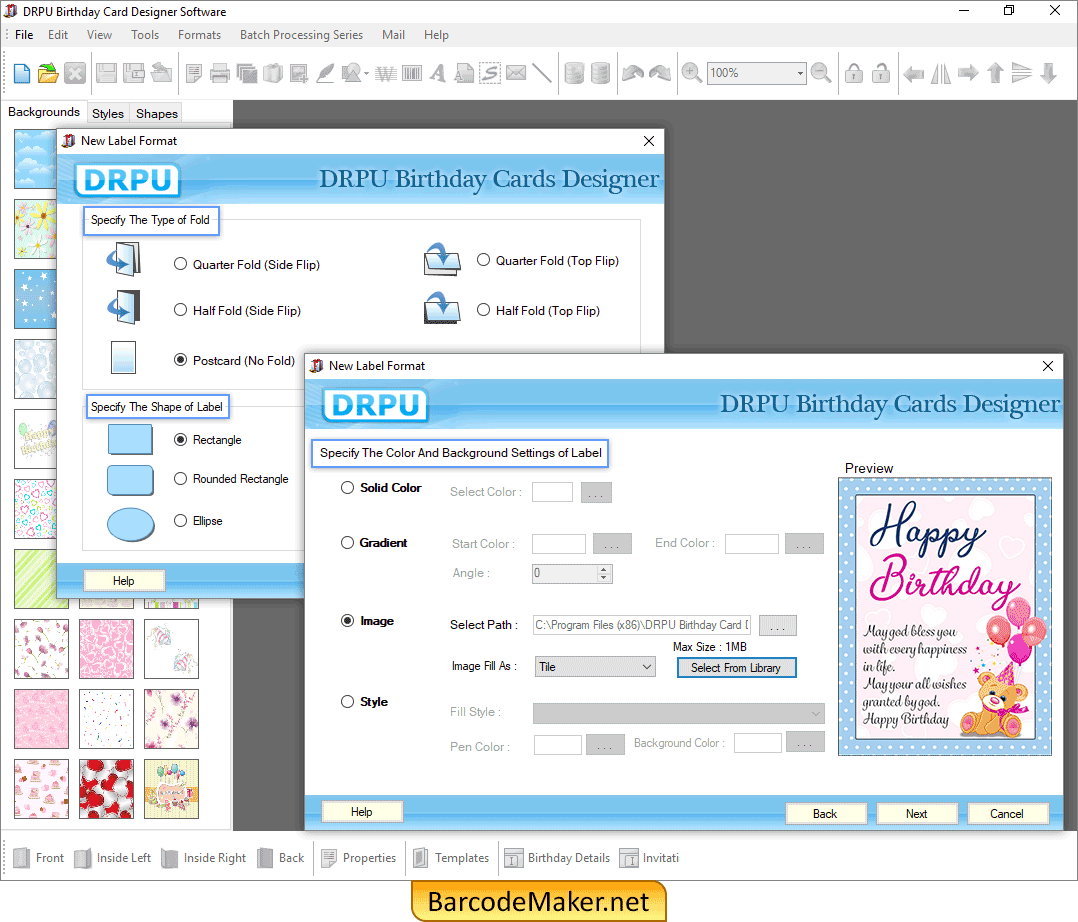Click the Next button in the dialog
This screenshot has width=1078, height=922.
coord(916,813)
